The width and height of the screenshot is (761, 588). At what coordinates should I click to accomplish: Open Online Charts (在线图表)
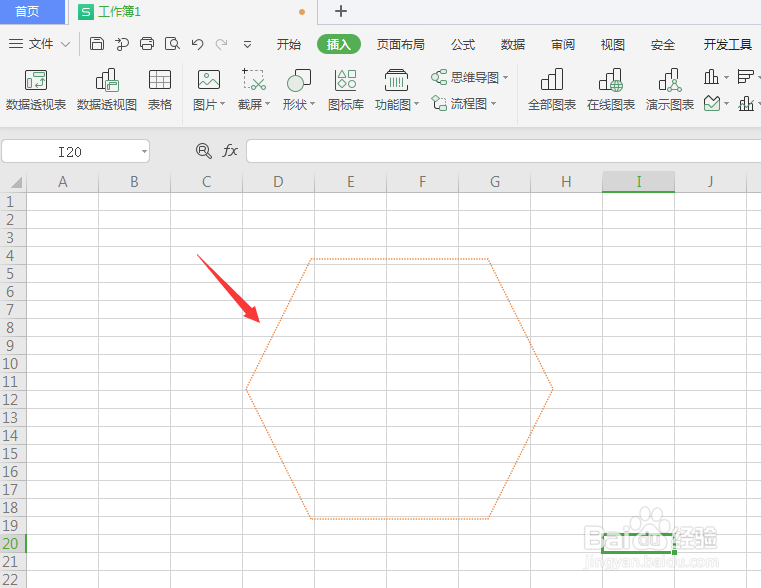[x=611, y=90]
